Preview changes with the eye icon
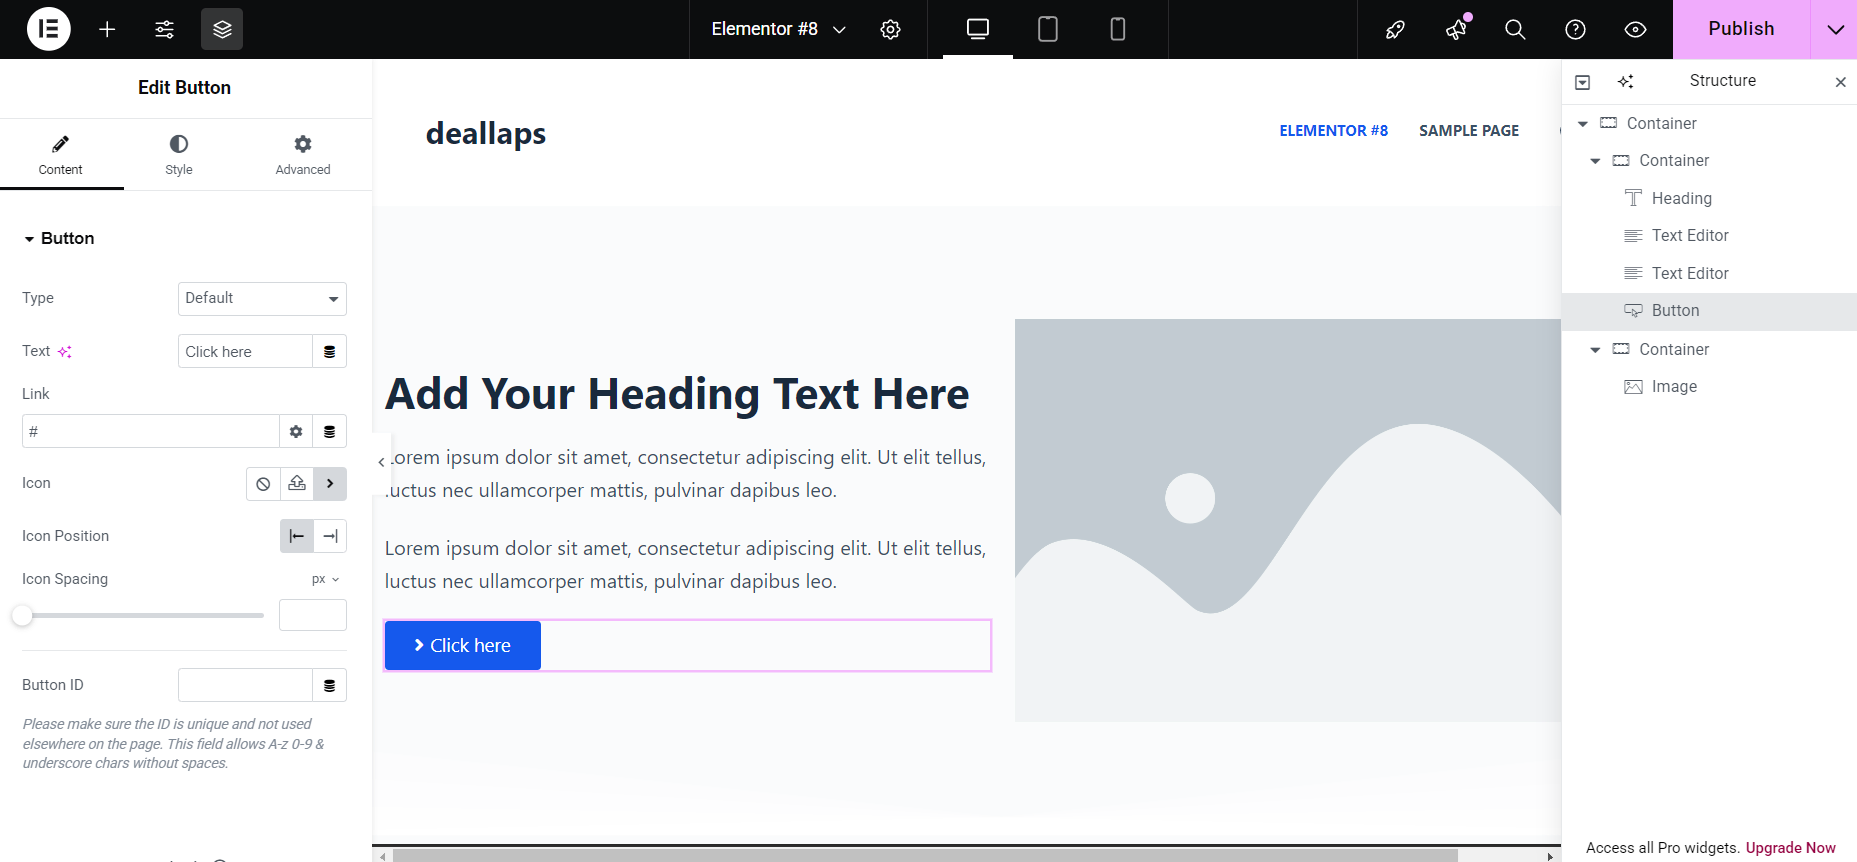 click(1635, 29)
